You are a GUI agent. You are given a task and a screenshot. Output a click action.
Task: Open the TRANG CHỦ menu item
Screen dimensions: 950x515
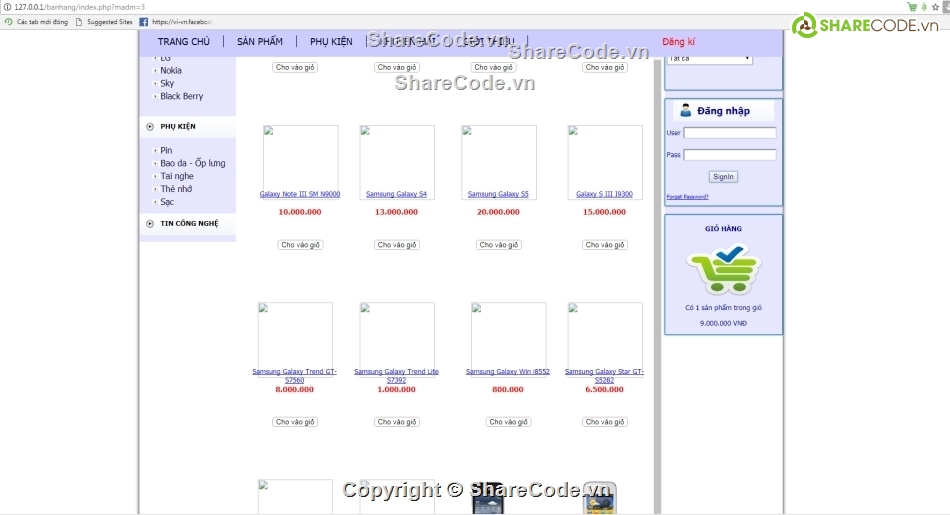(x=184, y=42)
